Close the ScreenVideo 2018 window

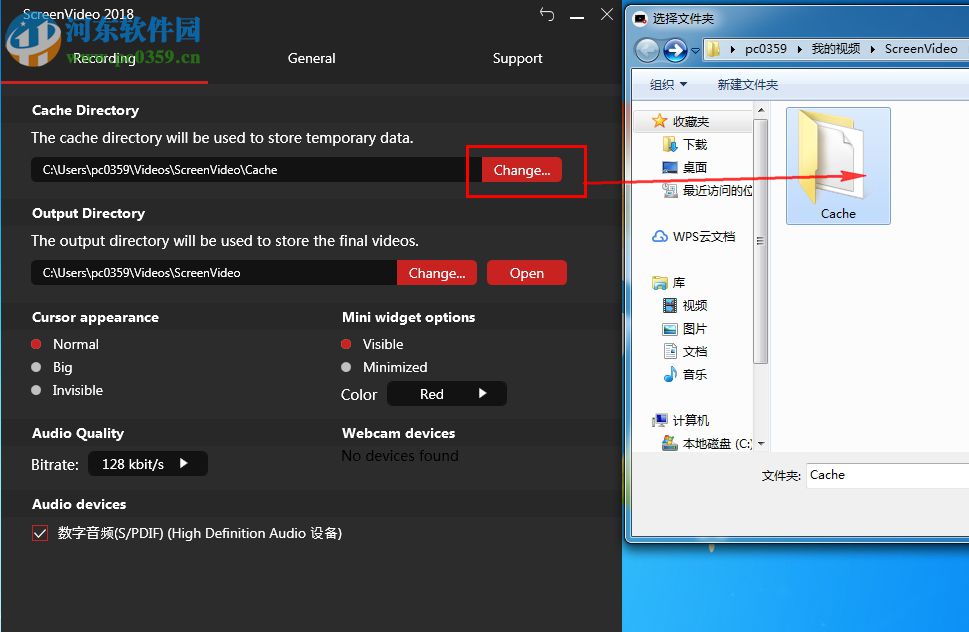click(x=607, y=14)
